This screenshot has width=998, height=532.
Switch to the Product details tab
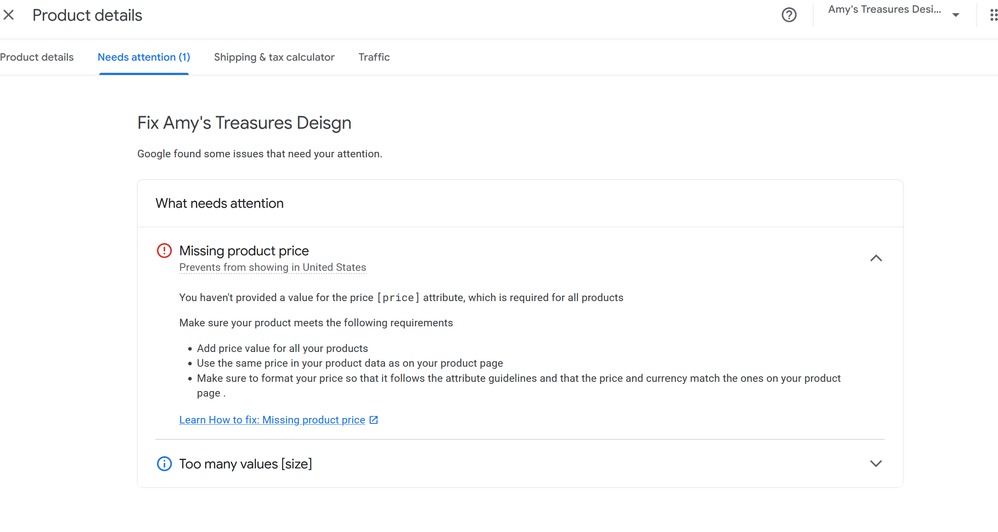pos(37,57)
